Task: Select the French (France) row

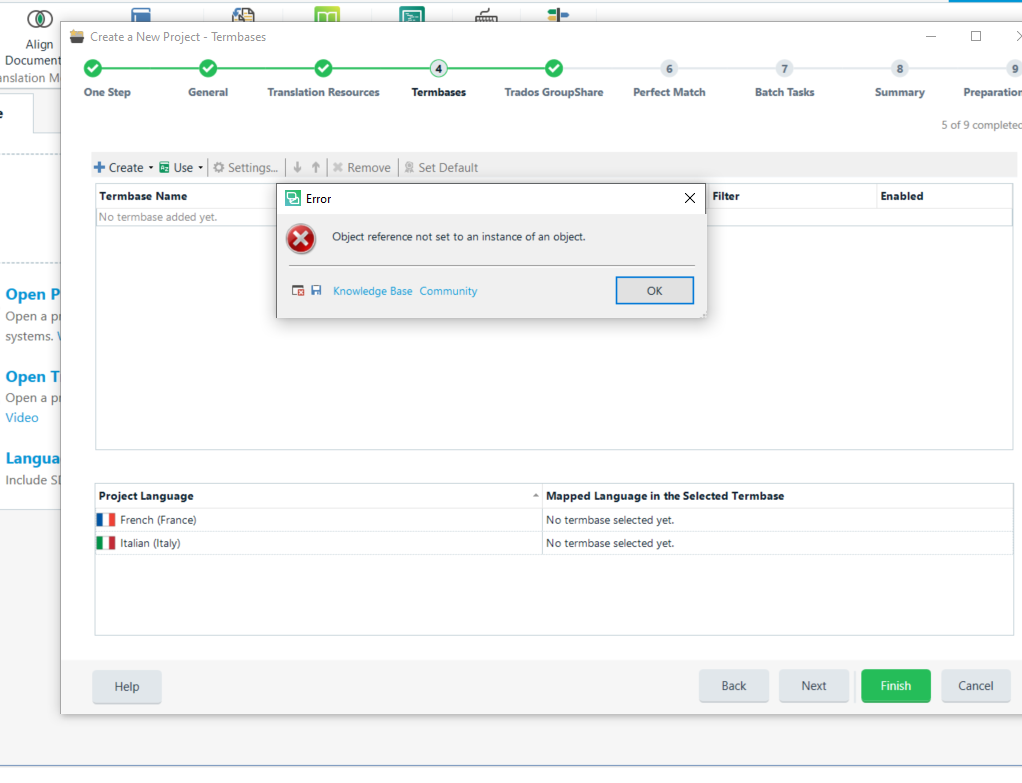Action: pos(554,520)
